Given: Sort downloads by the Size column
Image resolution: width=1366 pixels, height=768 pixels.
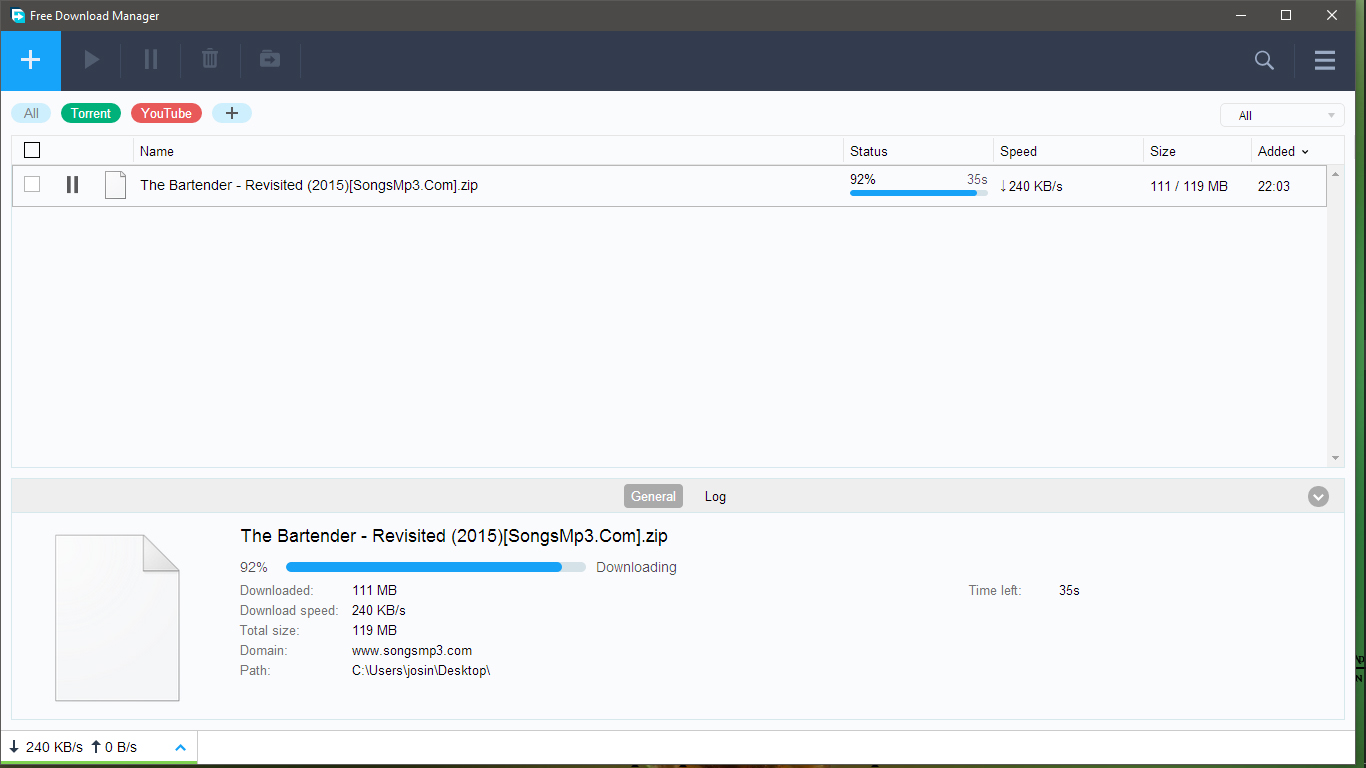Looking at the screenshot, I should tap(1163, 151).
